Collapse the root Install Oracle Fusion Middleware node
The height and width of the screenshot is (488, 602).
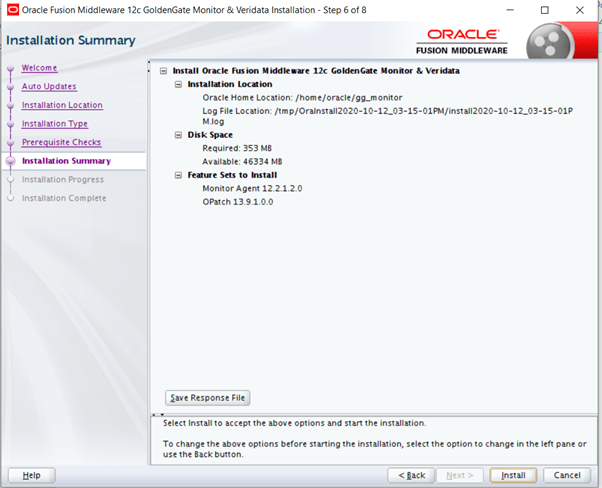click(x=163, y=71)
